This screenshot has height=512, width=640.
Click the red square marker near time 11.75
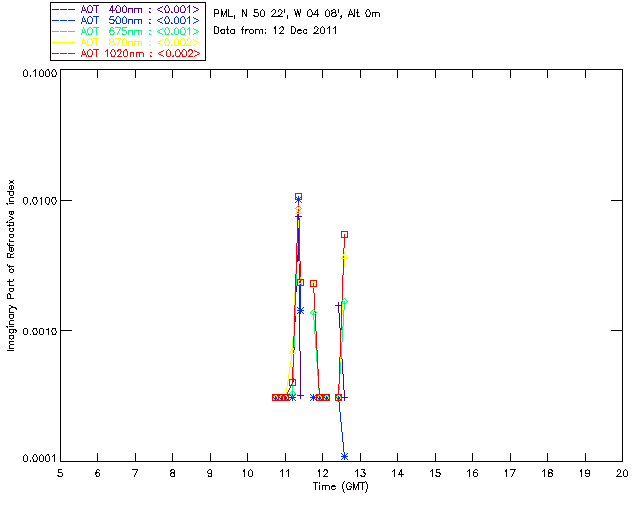pos(313,283)
